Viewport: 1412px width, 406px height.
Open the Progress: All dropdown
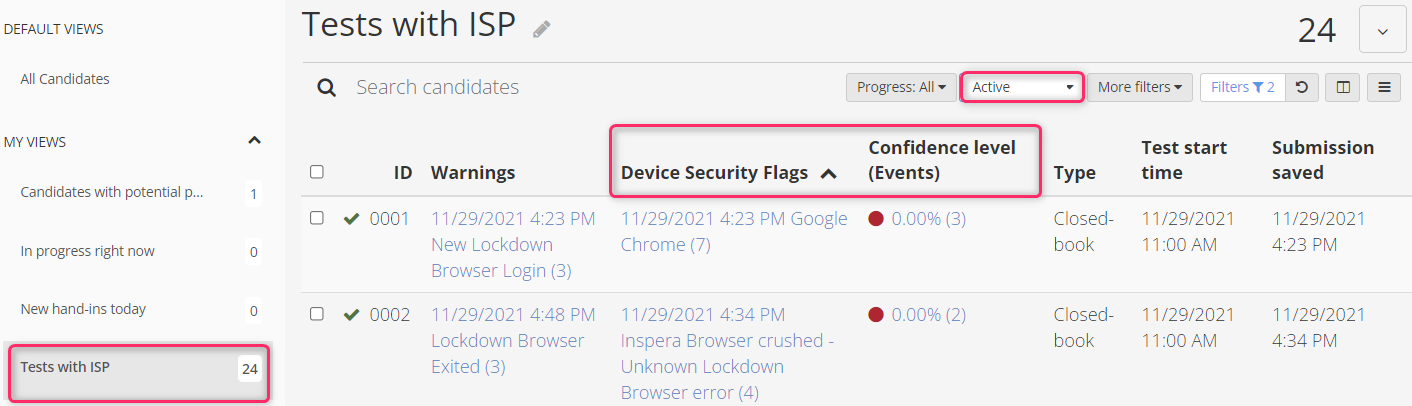(901, 87)
